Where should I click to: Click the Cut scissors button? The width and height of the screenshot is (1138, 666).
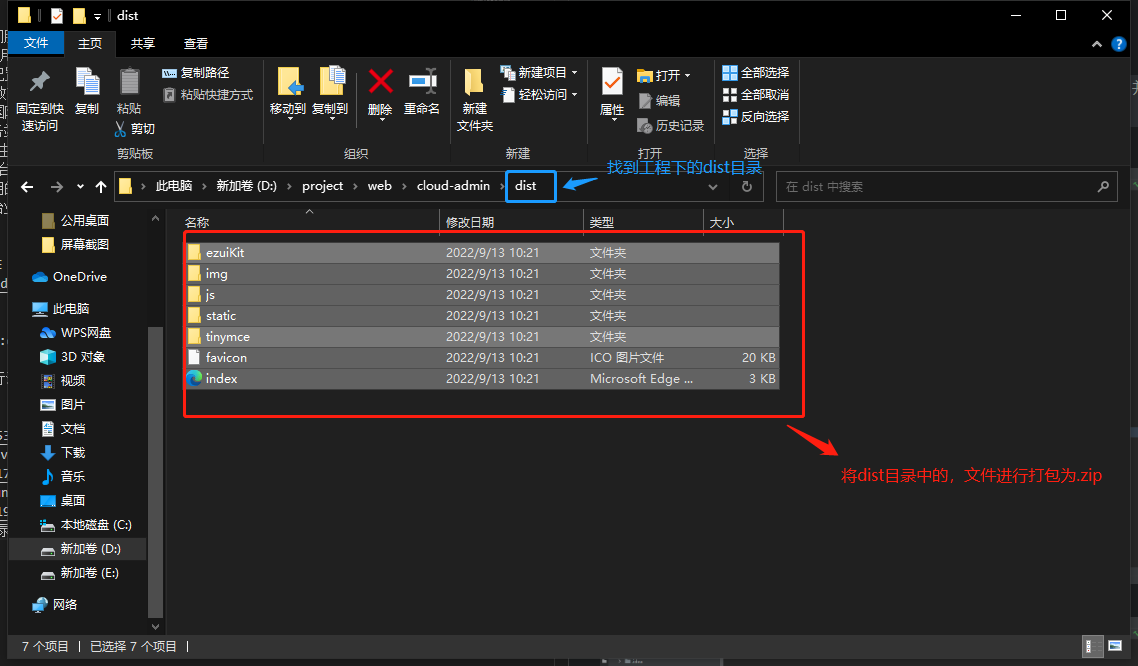point(135,128)
